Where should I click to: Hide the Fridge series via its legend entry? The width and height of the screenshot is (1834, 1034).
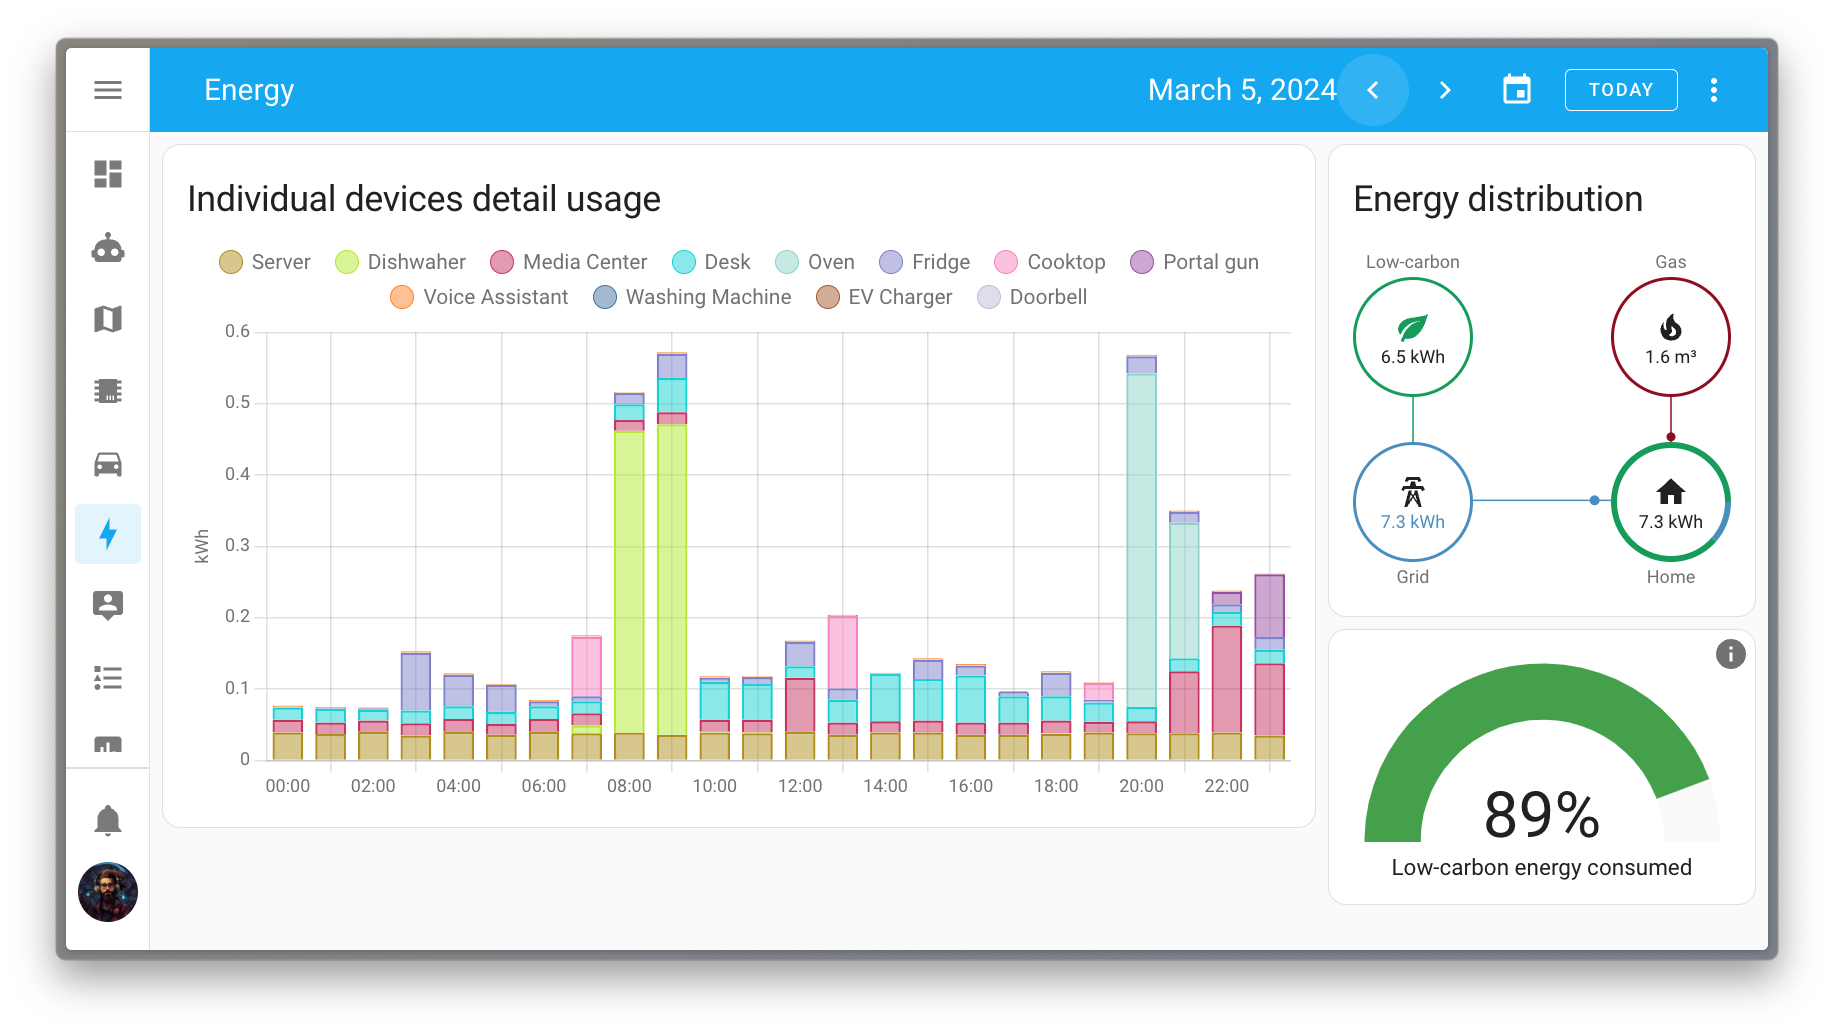coord(924,261)
